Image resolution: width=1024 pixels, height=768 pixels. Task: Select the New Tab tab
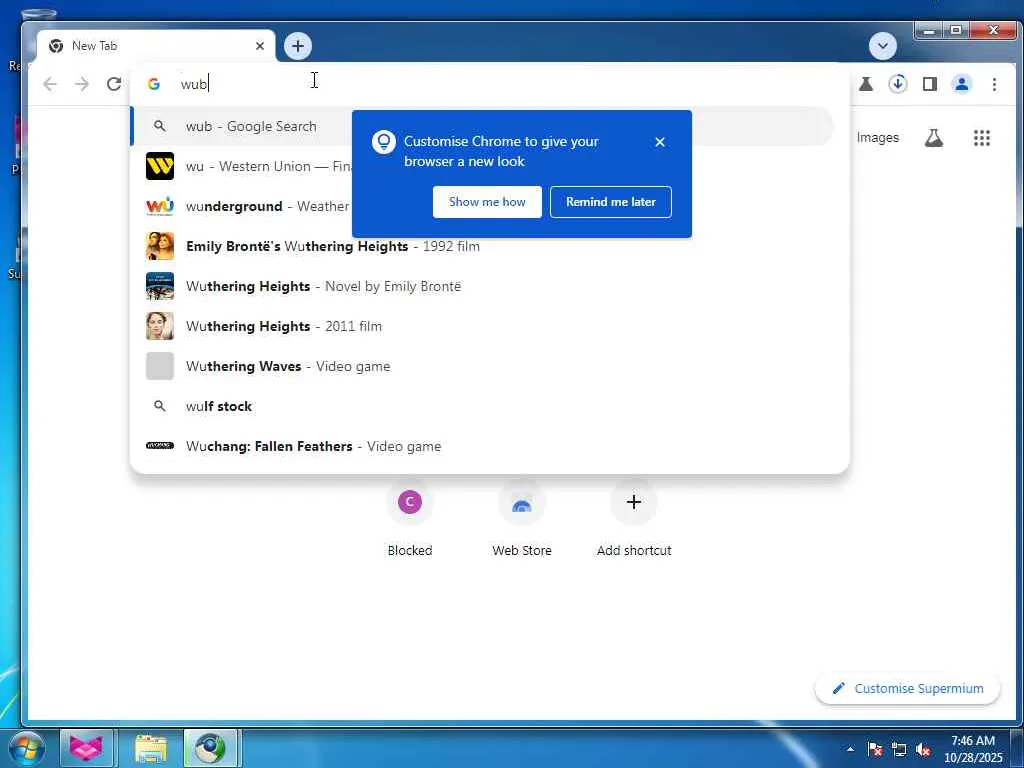point(155,46)
